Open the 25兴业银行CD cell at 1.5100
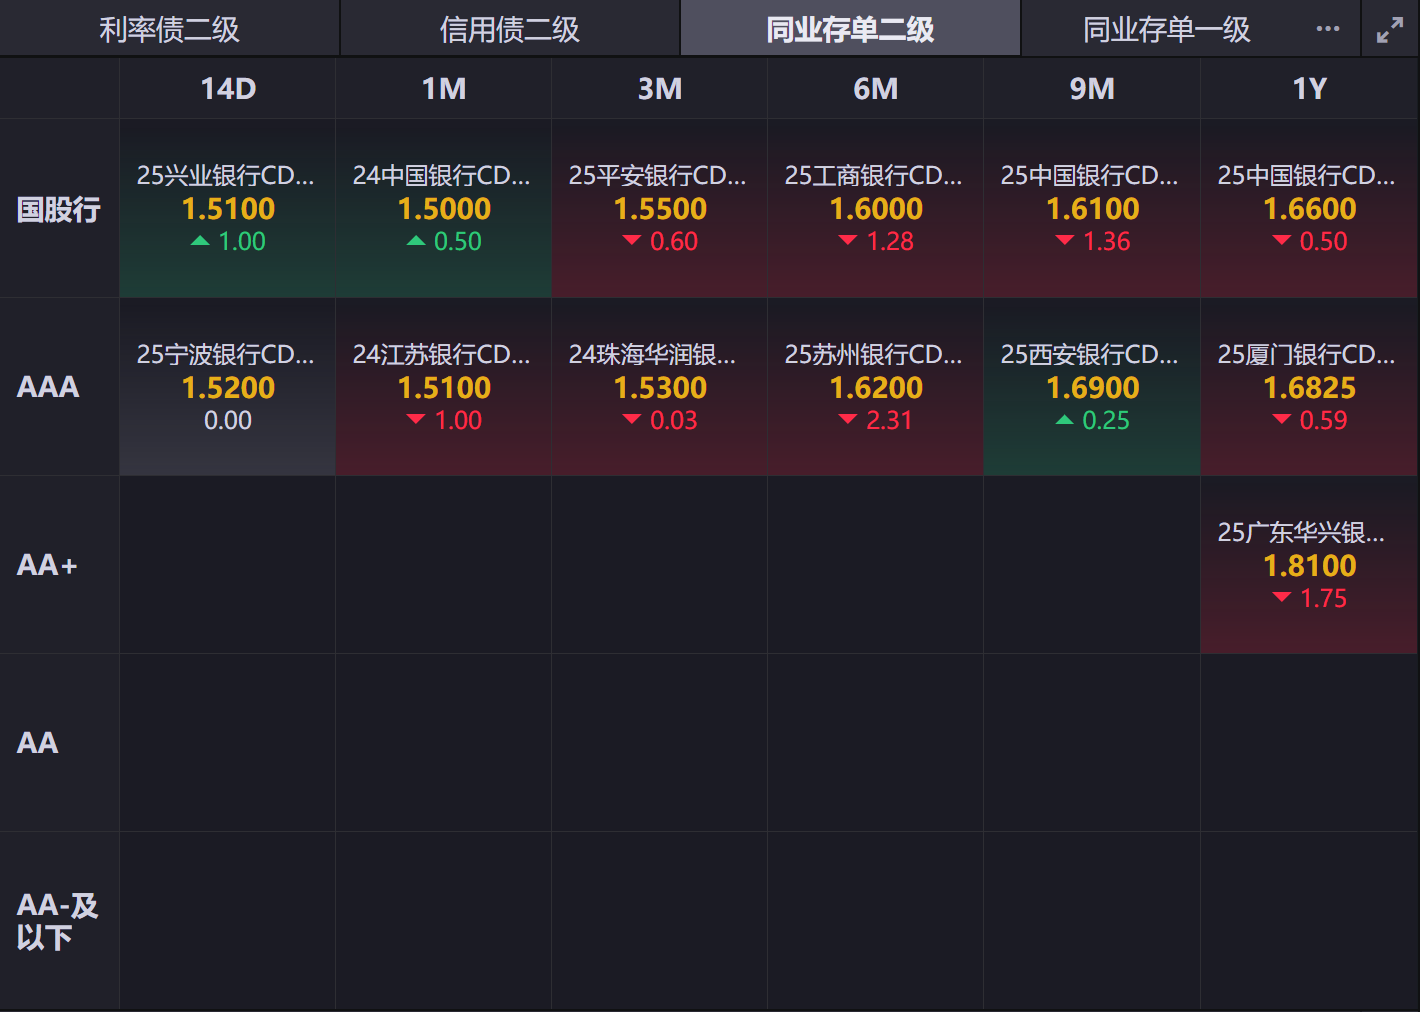The image size is (1420, 1012). 228,209
